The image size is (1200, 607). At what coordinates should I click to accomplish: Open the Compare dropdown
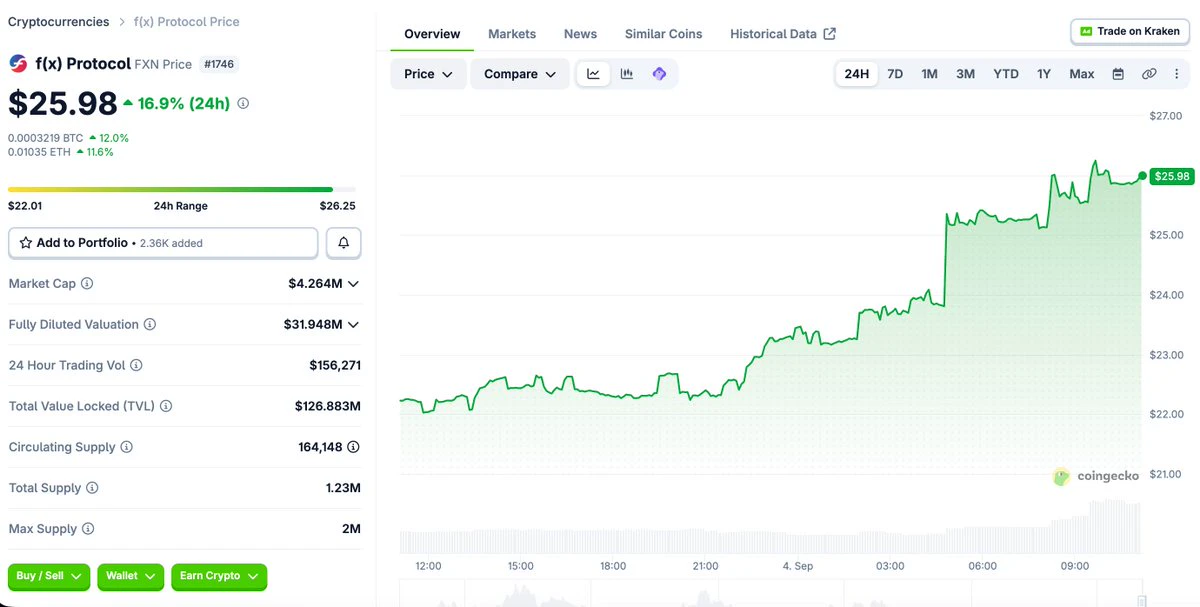tap(520, 74)
